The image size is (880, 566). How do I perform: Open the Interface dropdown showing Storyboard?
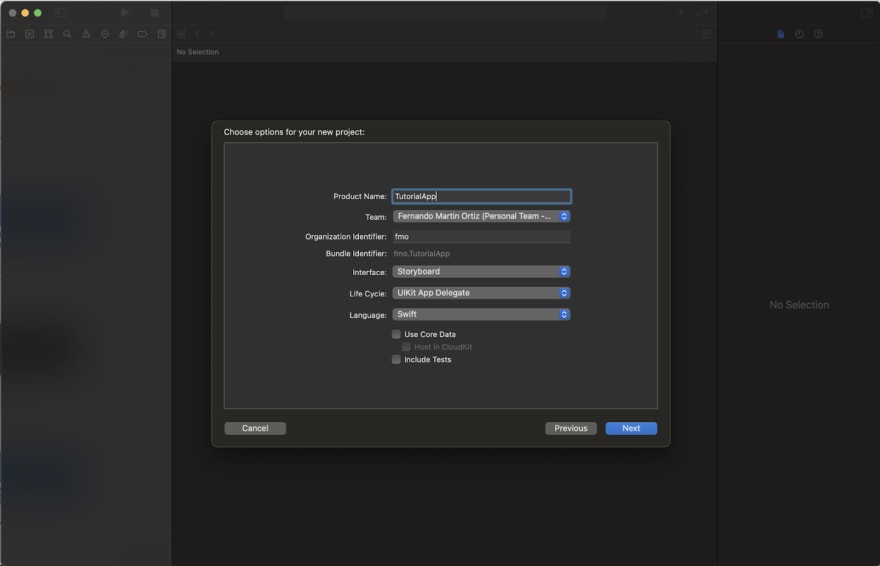pos(482,272)
